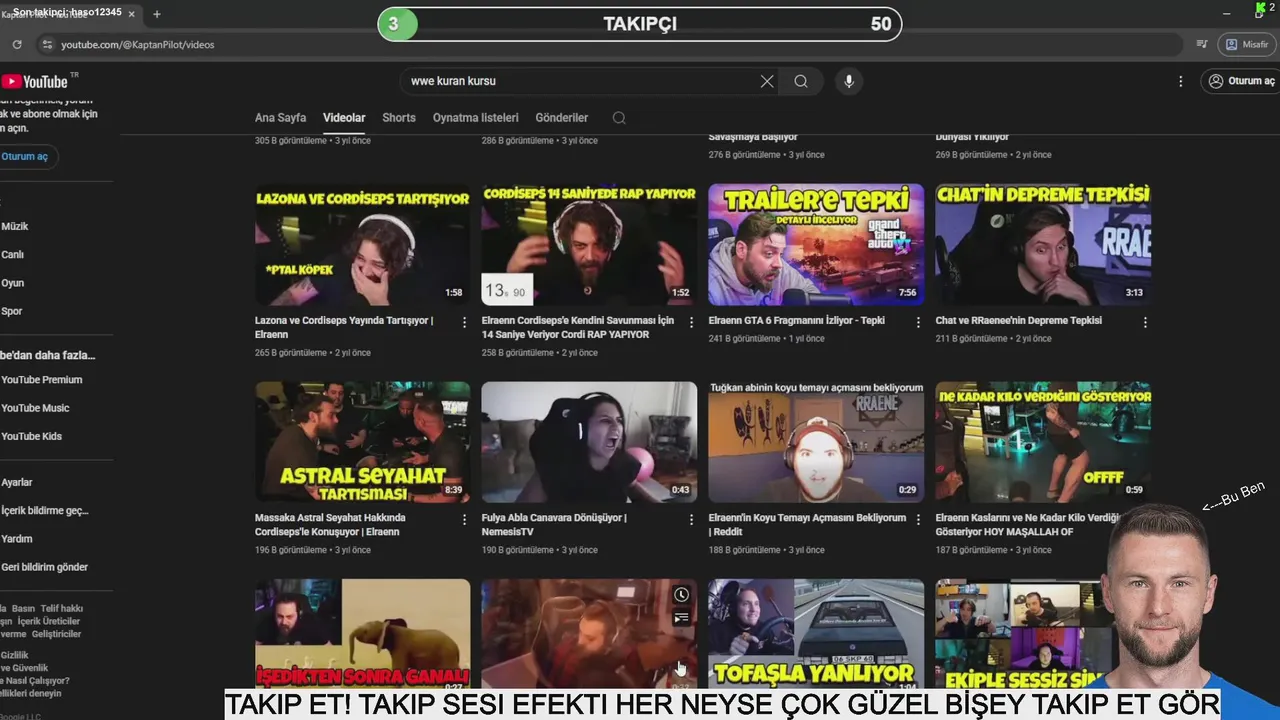Play Fulya Abla Canavara thumbnail
This screenshot has width=1280, height=720.
[589, 441]
